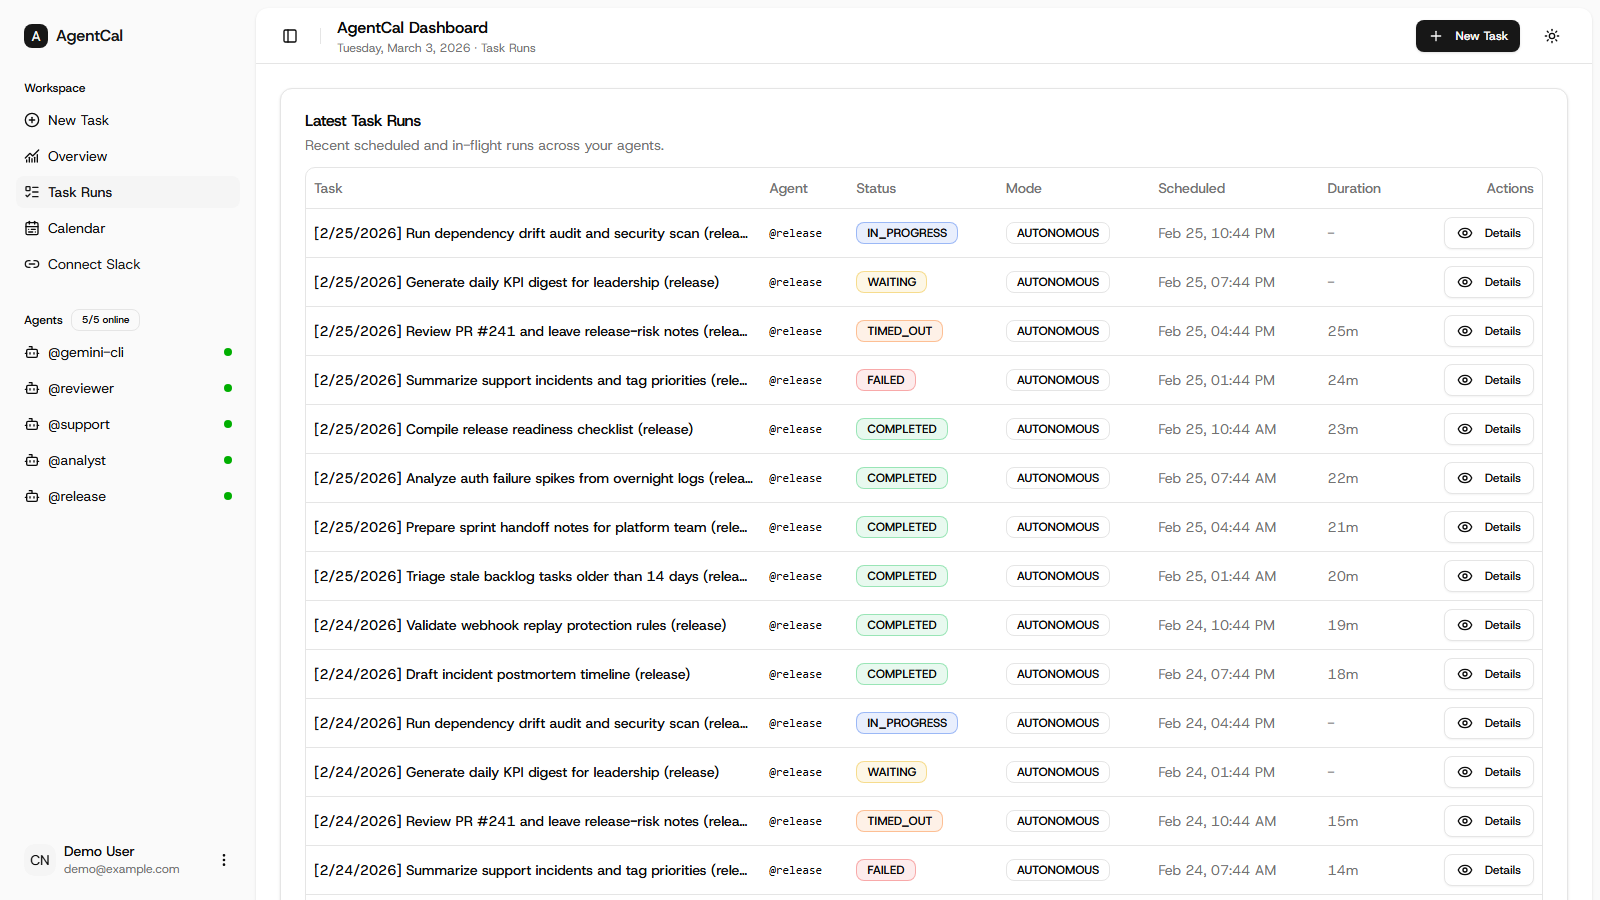Click the AgentCal logo icon
Image resolution: width=1600 pixels, height=900 pixels.
click(x=36, y=36)
